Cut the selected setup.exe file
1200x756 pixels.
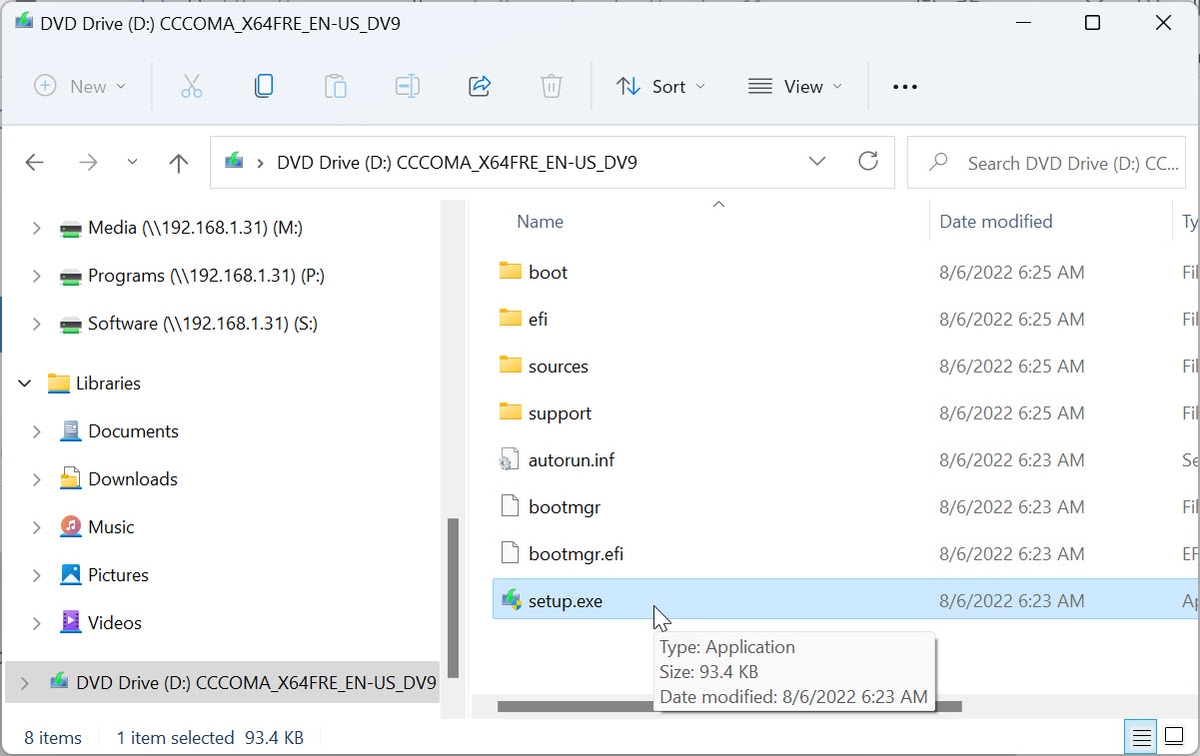click(x=192, y=86)
